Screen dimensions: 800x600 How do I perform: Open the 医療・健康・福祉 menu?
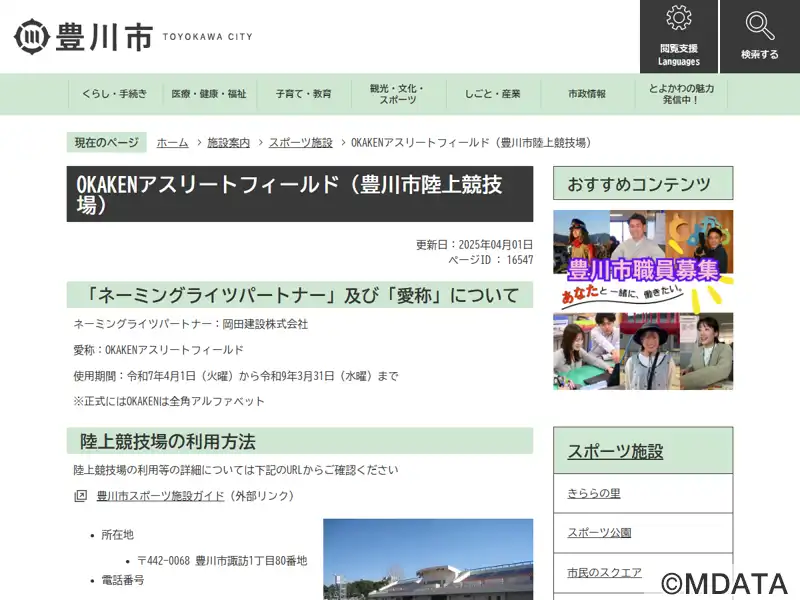click(x=209, y=94)
